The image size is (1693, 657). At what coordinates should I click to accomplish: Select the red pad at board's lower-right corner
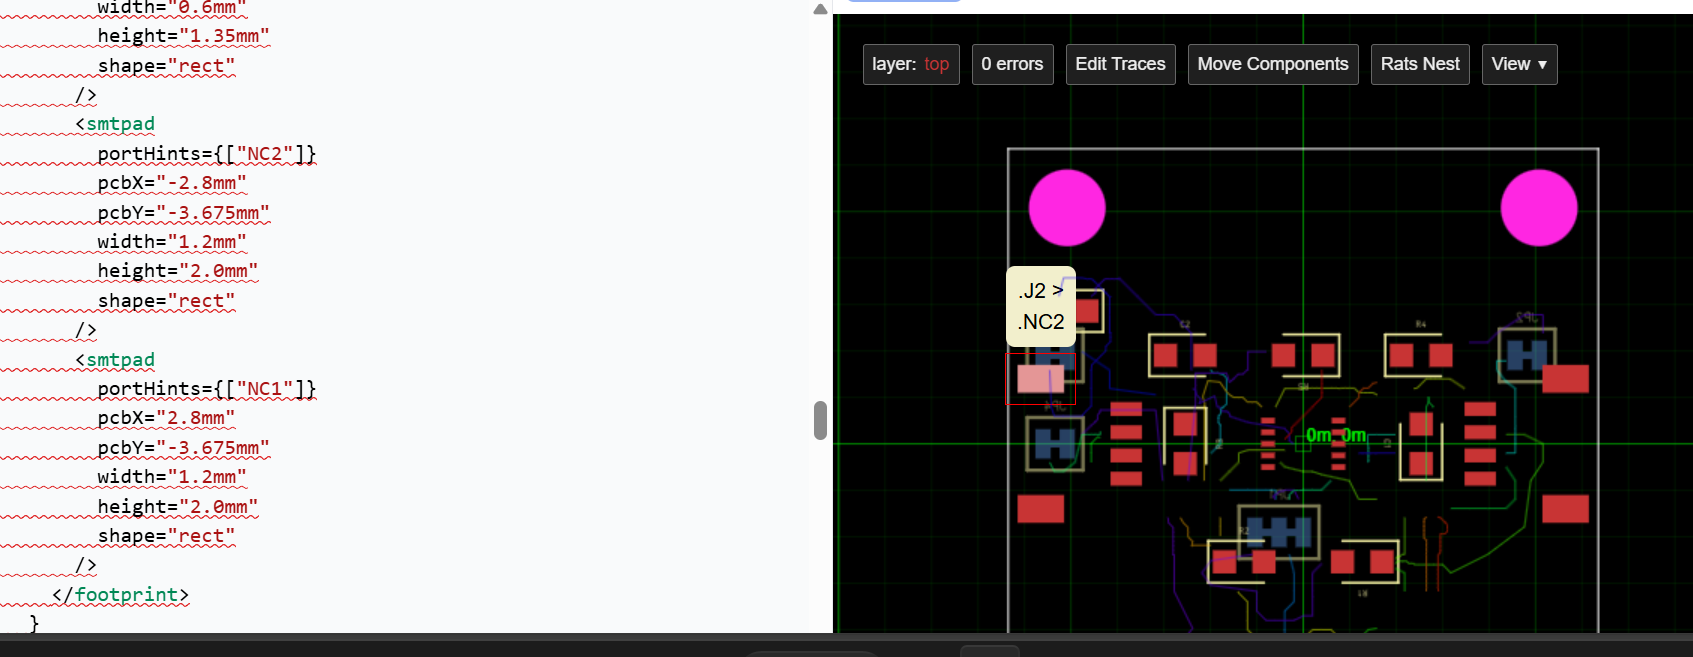(1565, 509)
